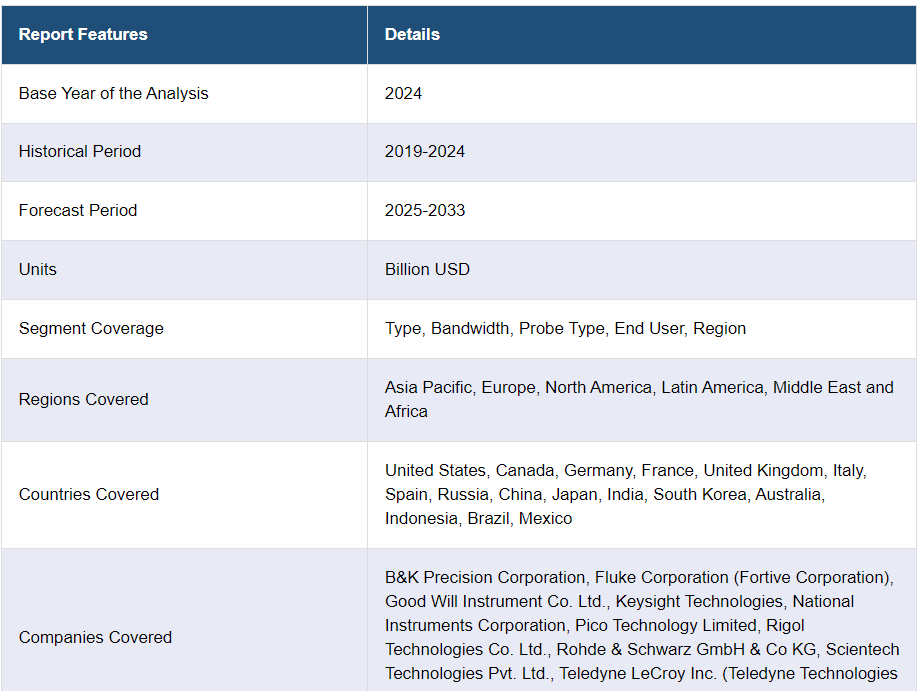Select the Companies Covered label cell

tap(95, 637)
